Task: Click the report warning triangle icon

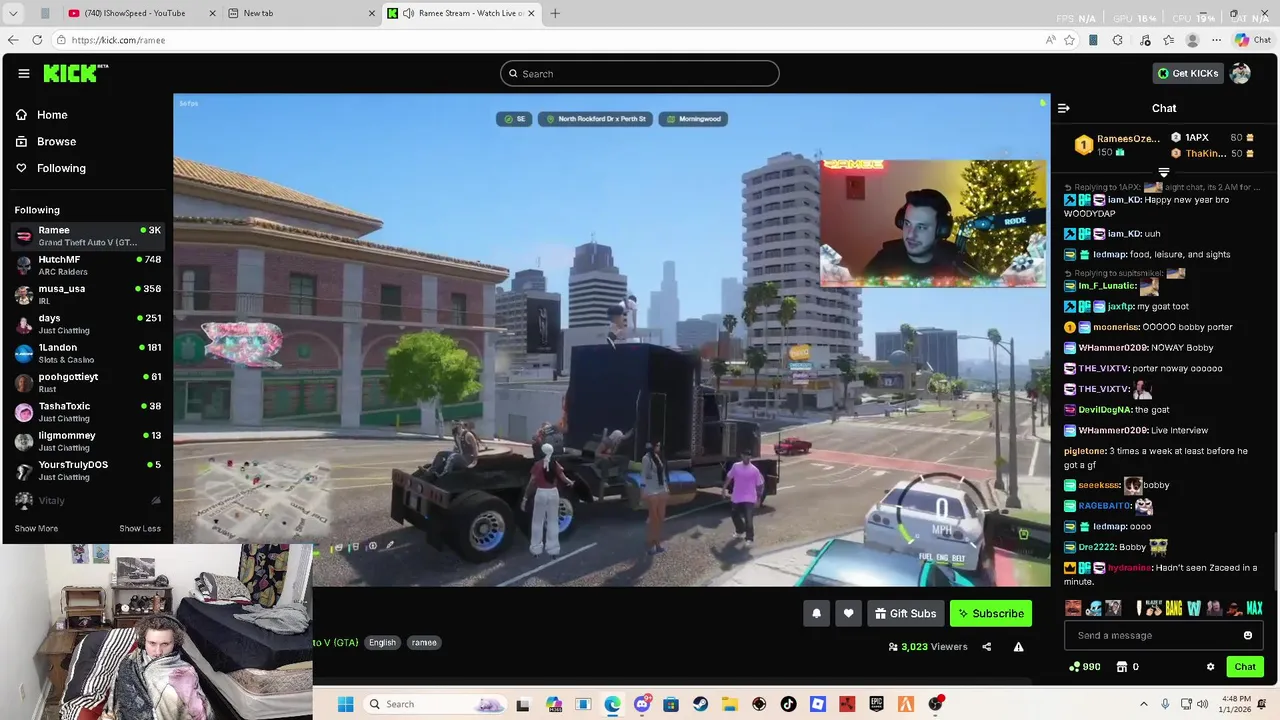Action: [1018, 647]
